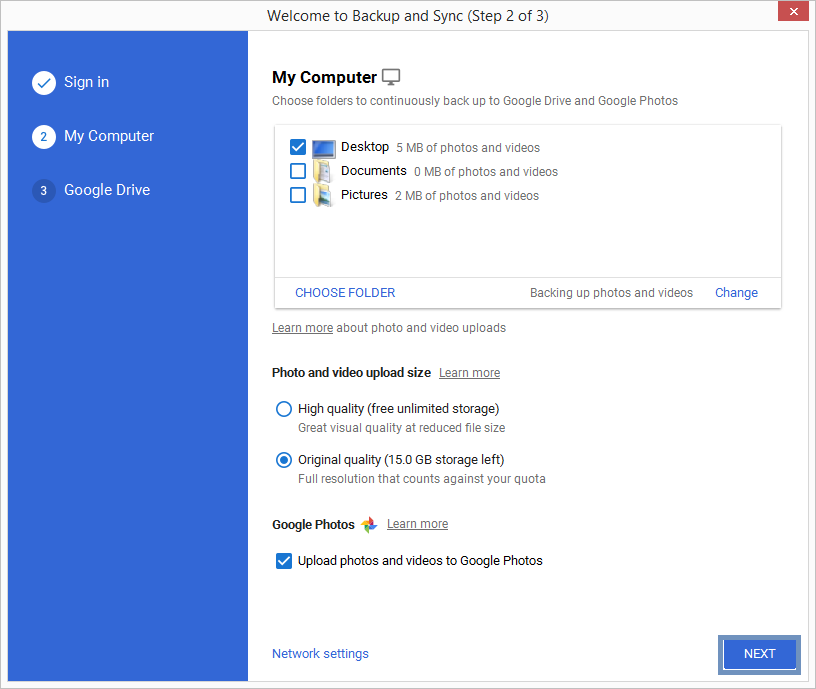
Task: Click the Pictures folder name
Action: [364, 195]
